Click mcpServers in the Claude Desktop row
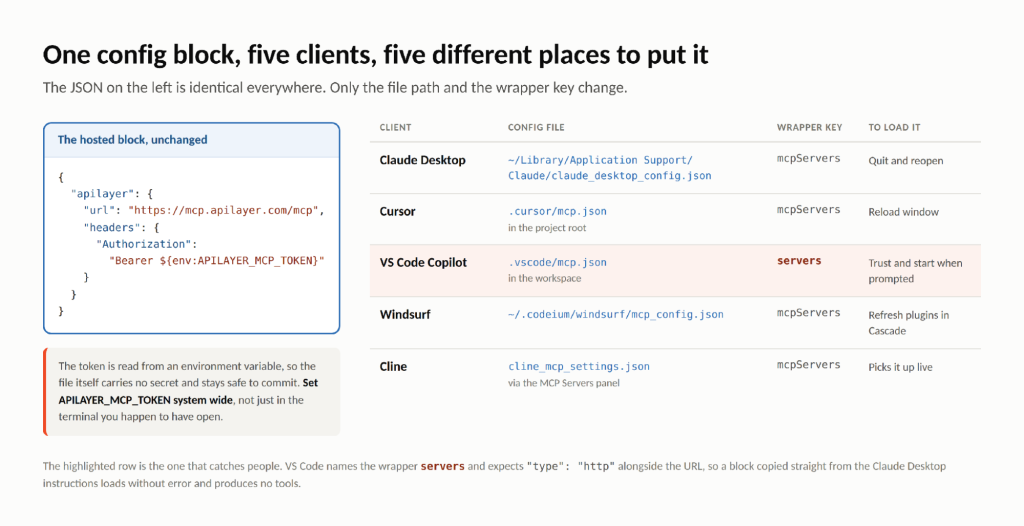Viewport: 1024px width, 526px height. pyautogui.click(x=808, y=158)
